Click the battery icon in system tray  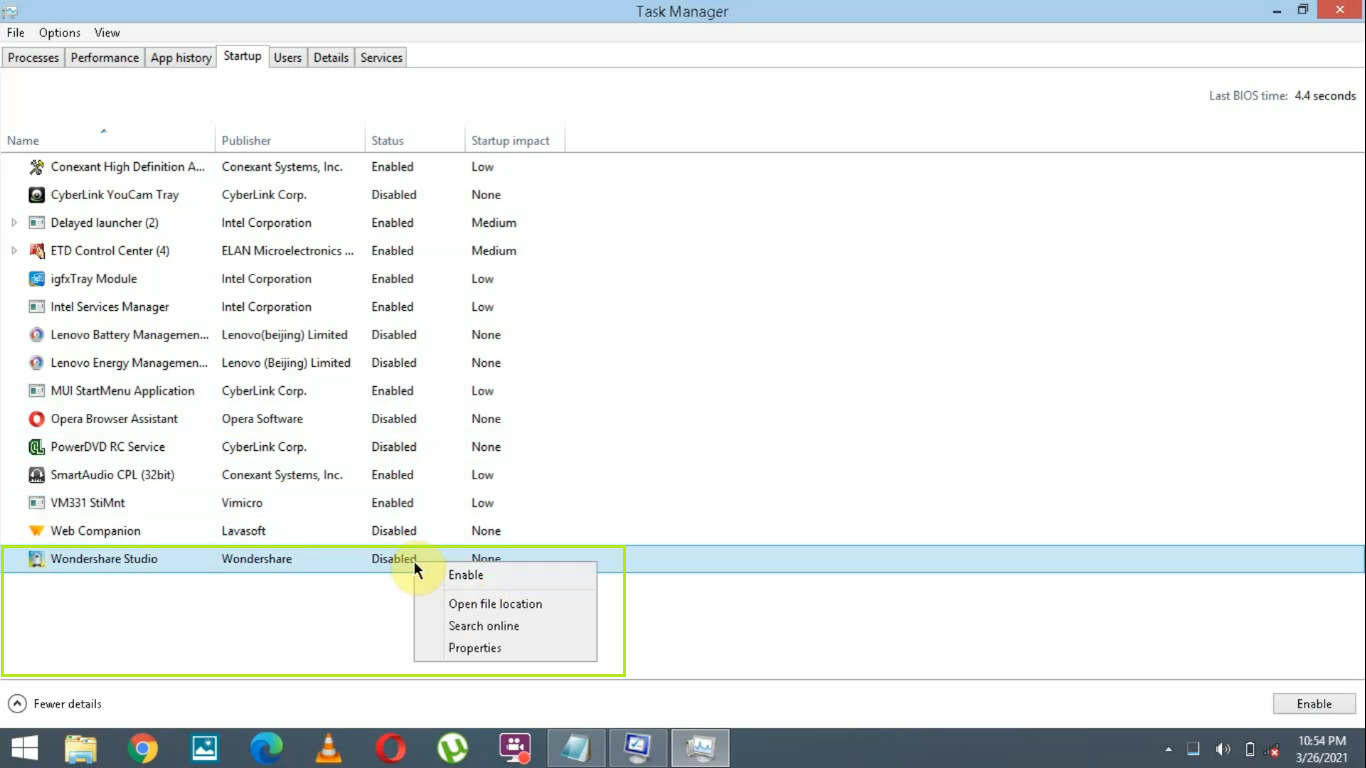point(1248,747)
